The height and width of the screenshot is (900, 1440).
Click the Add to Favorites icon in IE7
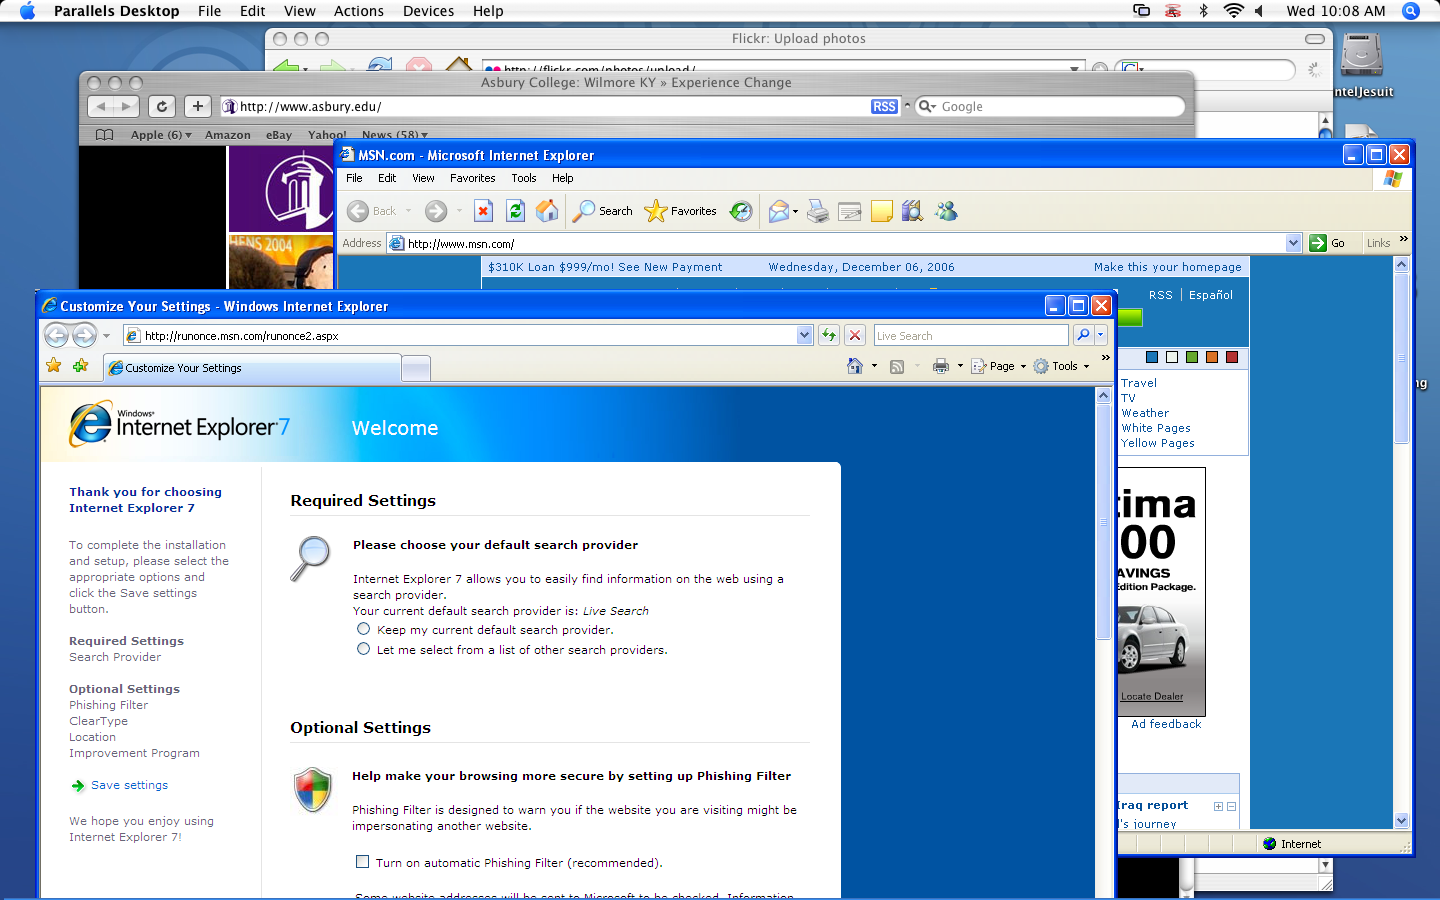[x=81, y=366]
